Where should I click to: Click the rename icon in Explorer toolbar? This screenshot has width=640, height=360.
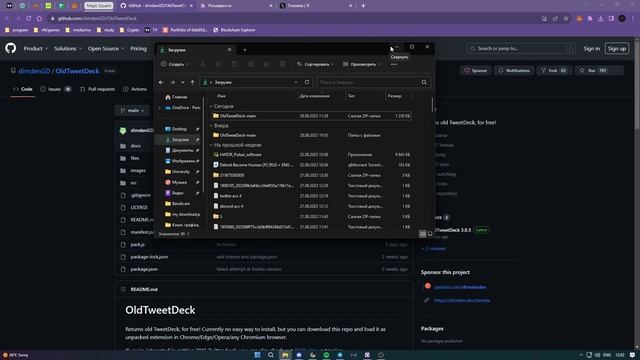click(251, 64)
